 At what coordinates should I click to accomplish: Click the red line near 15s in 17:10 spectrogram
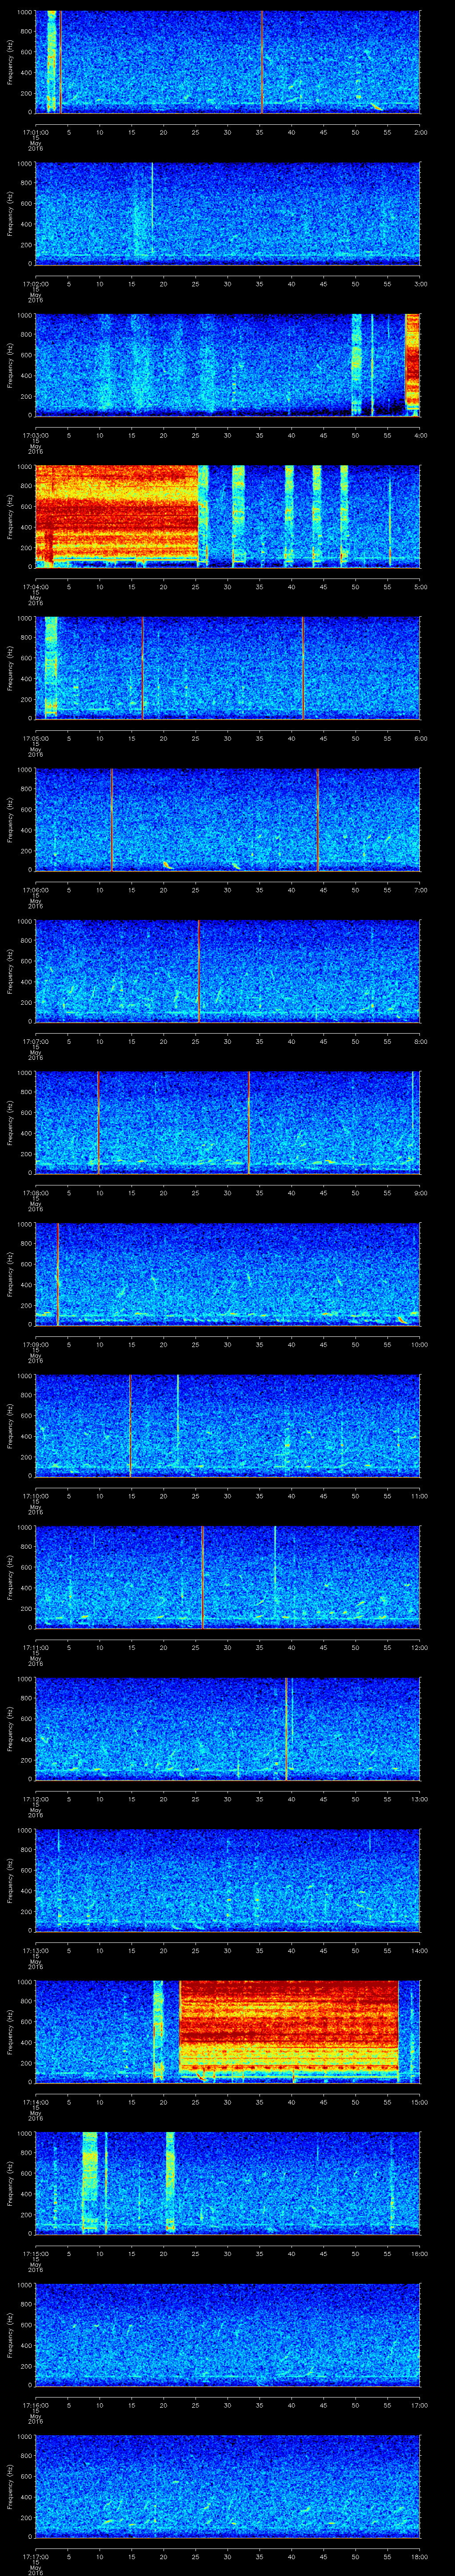coord(130,1425)
